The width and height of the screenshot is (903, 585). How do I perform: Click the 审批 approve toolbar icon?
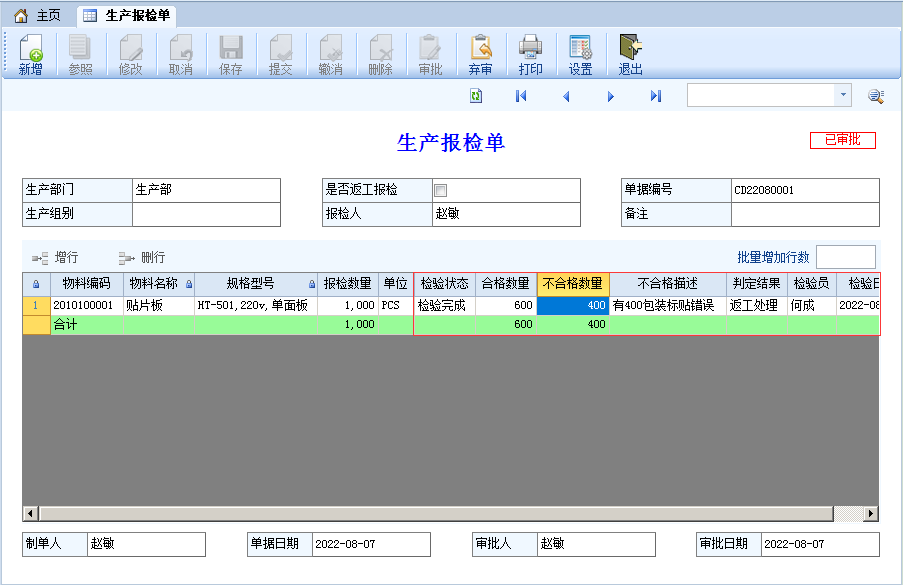tap(430, 55)
